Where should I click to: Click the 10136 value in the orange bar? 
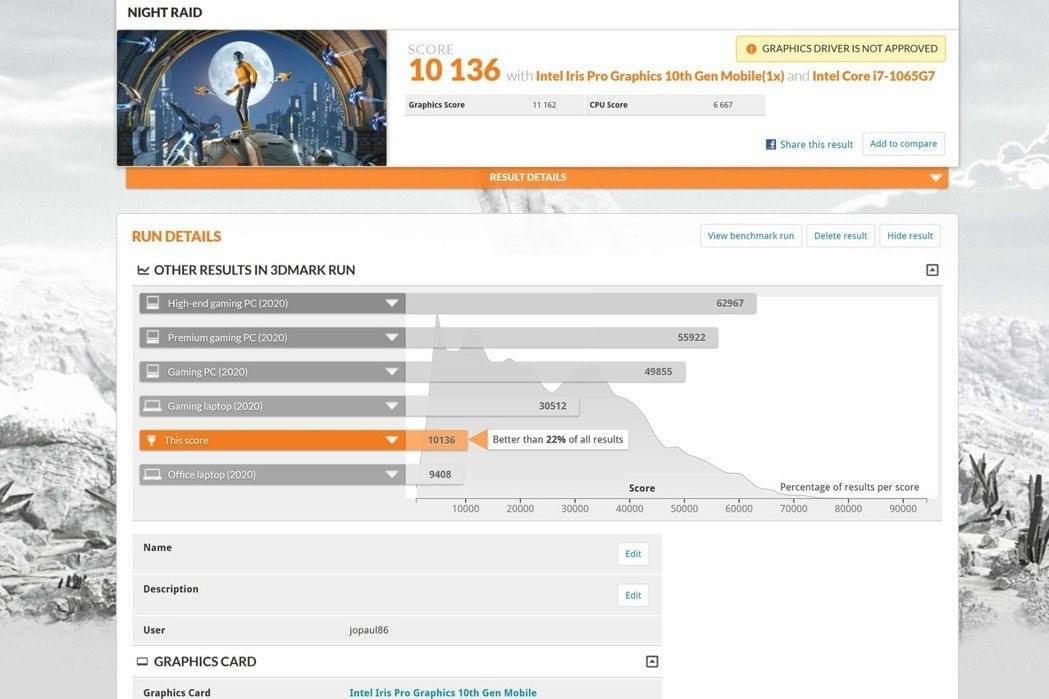click(441, 440)
